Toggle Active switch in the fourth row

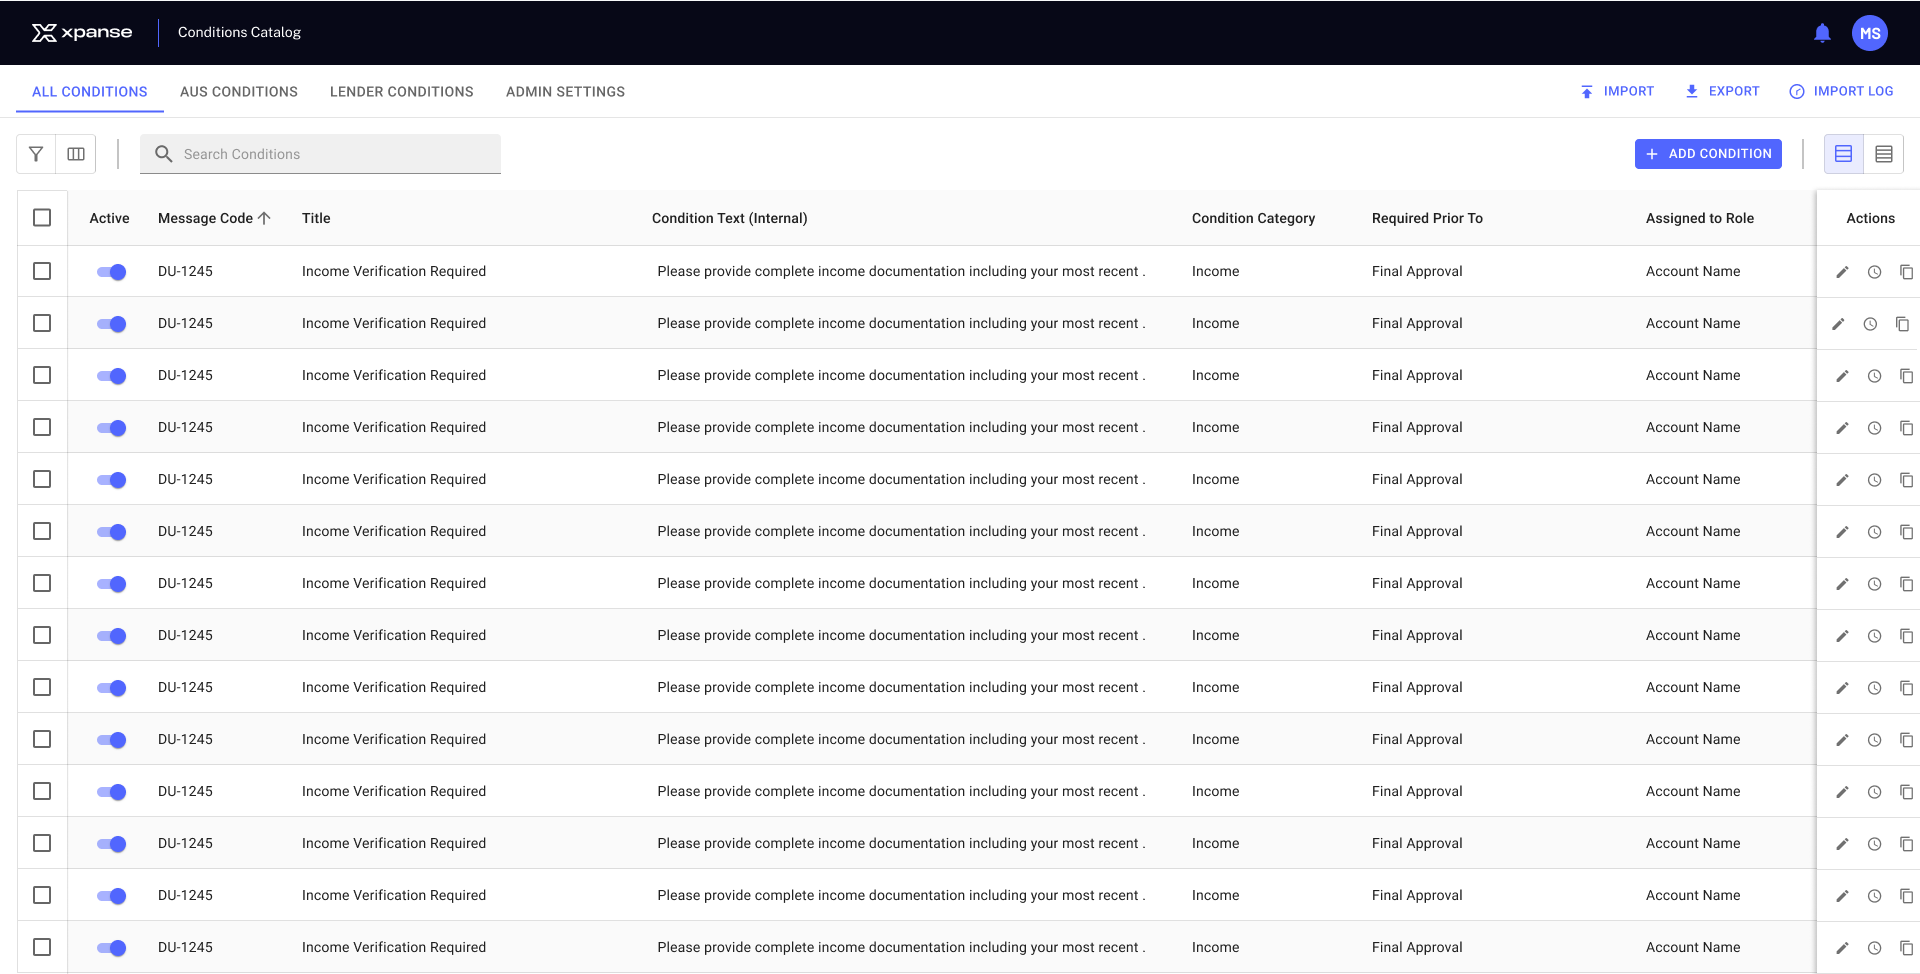pos(111,428)
